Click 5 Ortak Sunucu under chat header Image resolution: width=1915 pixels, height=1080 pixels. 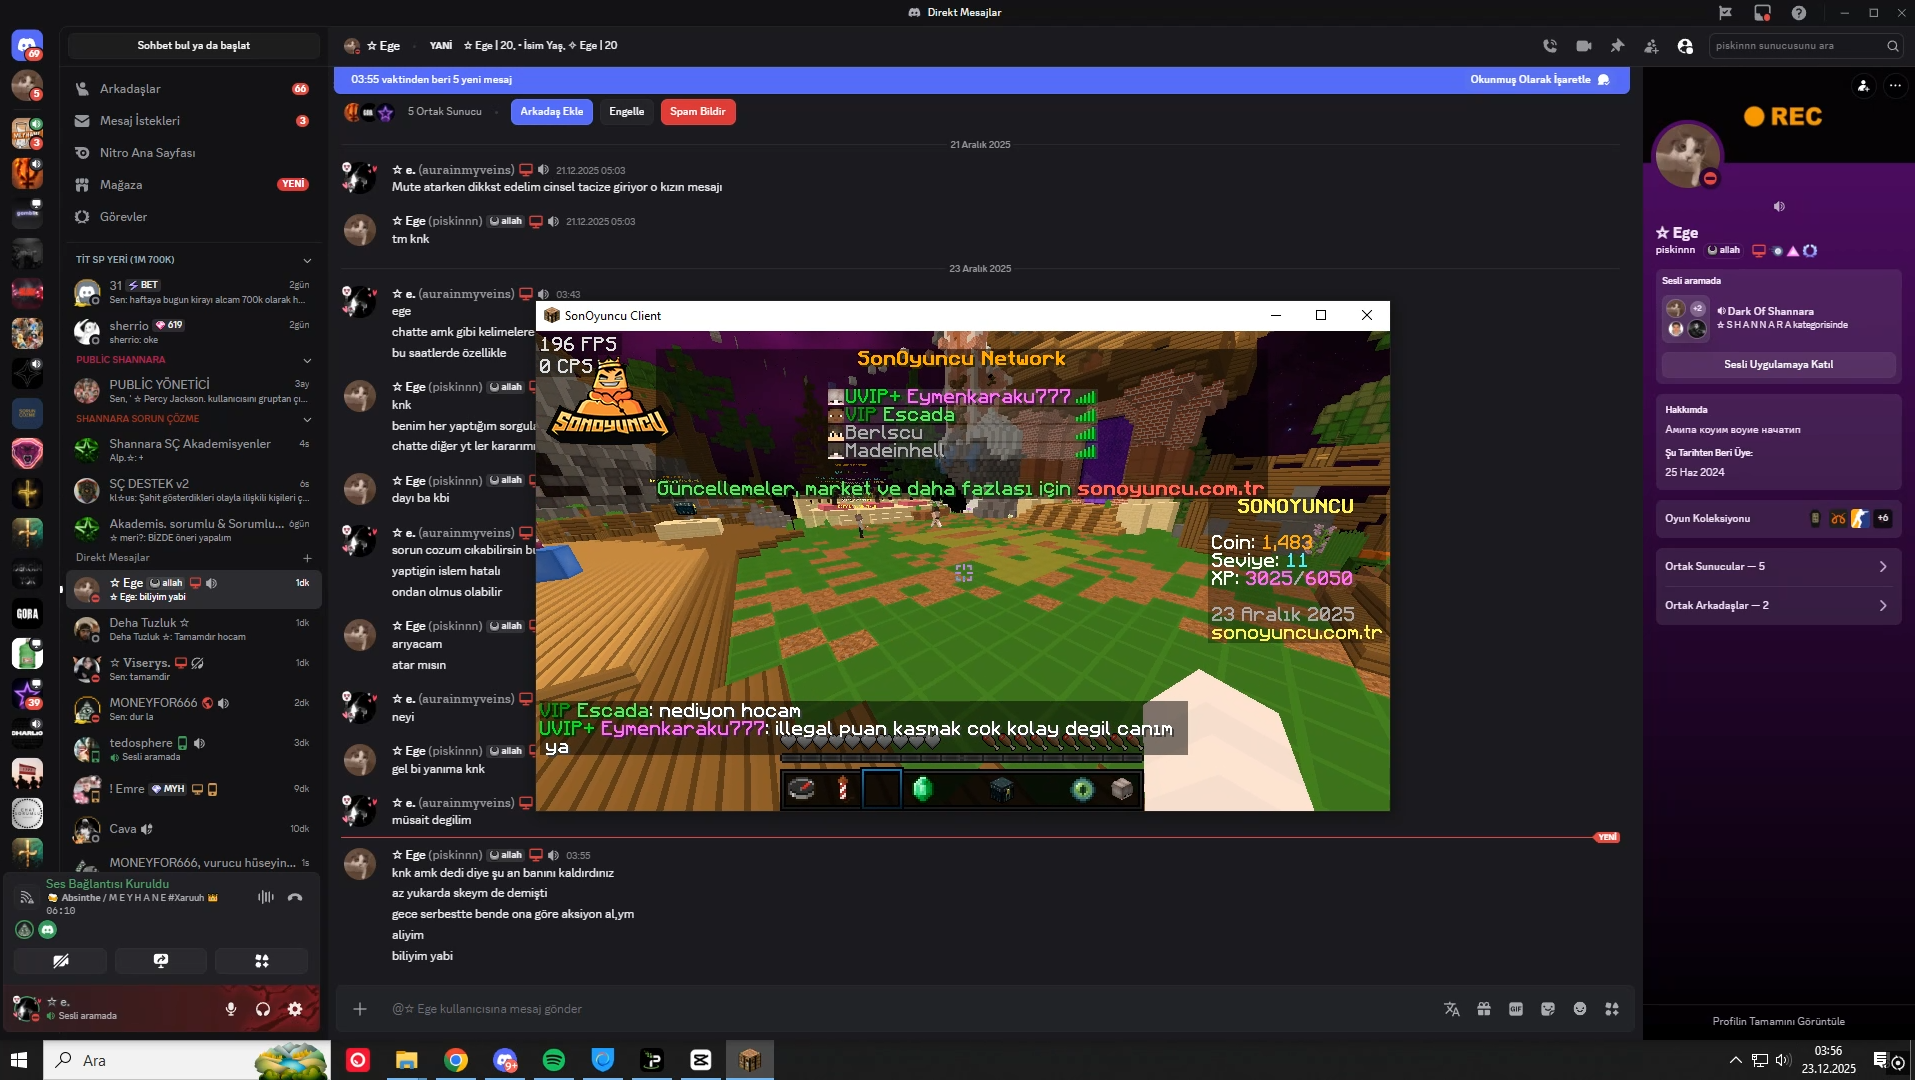click(444, 112)
